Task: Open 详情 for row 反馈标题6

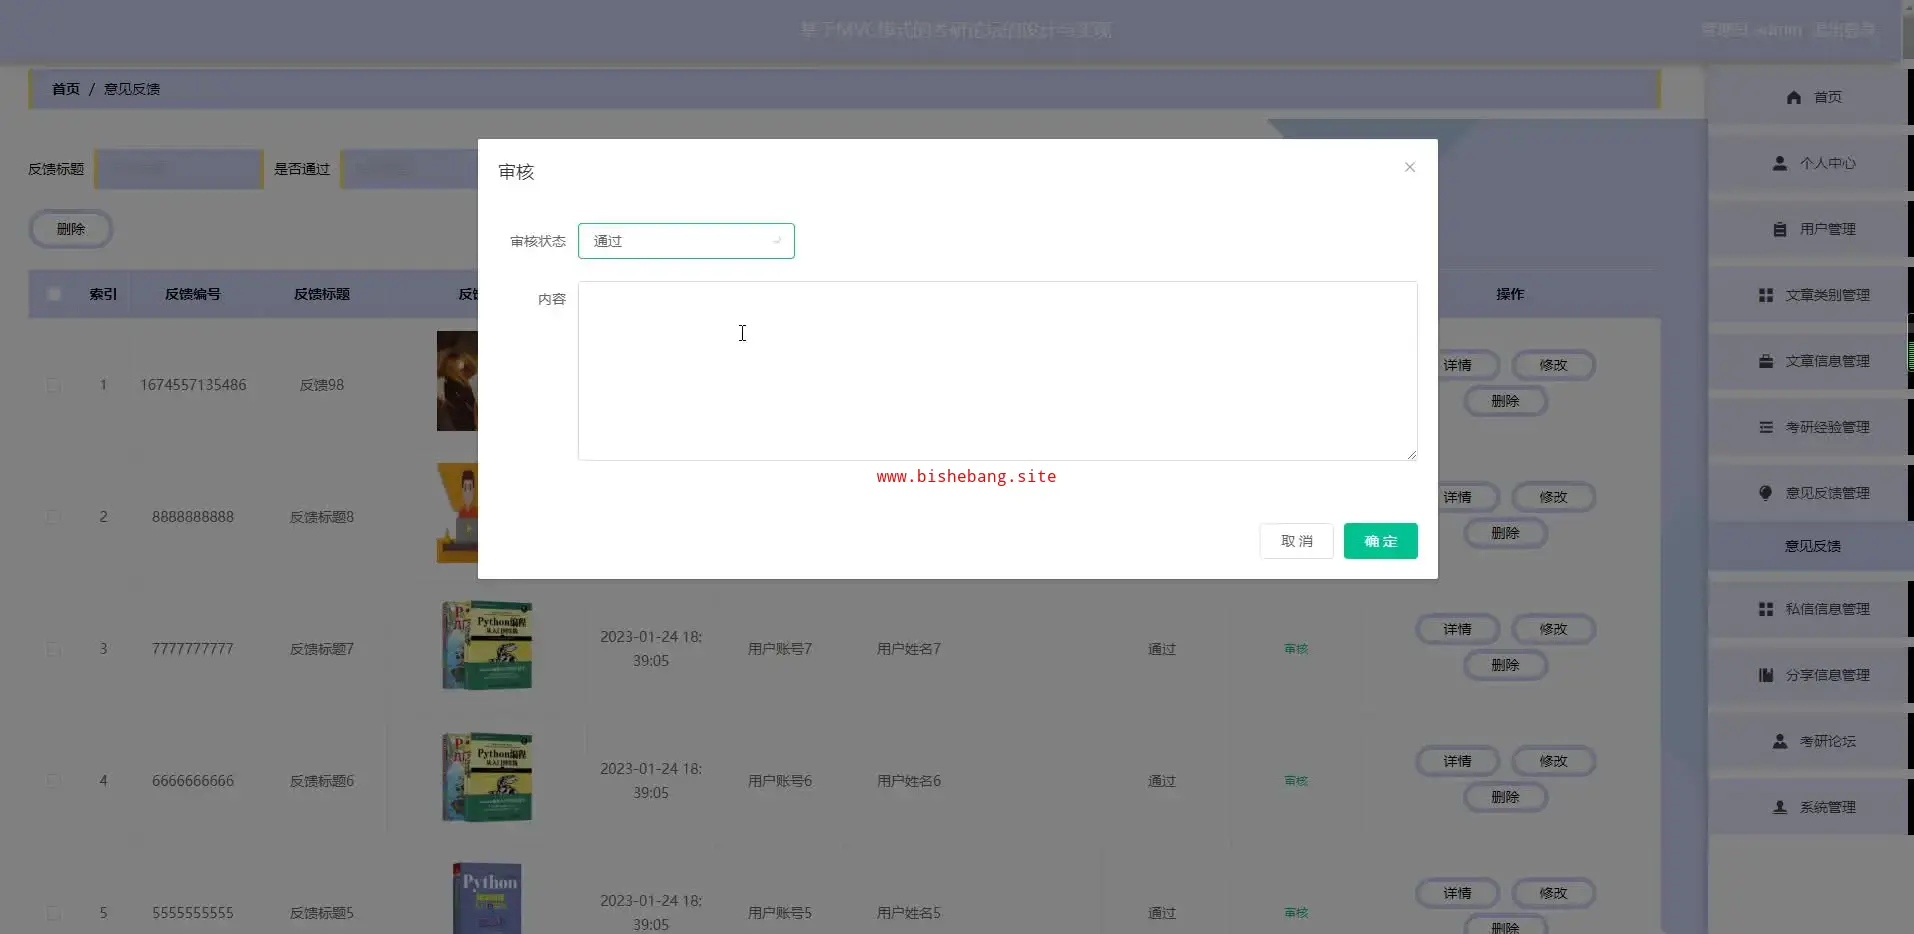Action: coord(1457,761)
